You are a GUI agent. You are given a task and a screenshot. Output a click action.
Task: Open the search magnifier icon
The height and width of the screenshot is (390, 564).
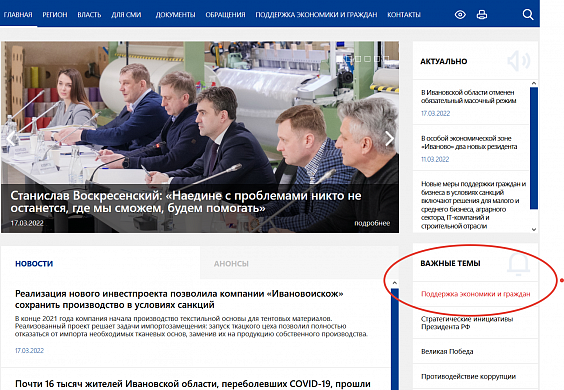click(x=528, y=15)
